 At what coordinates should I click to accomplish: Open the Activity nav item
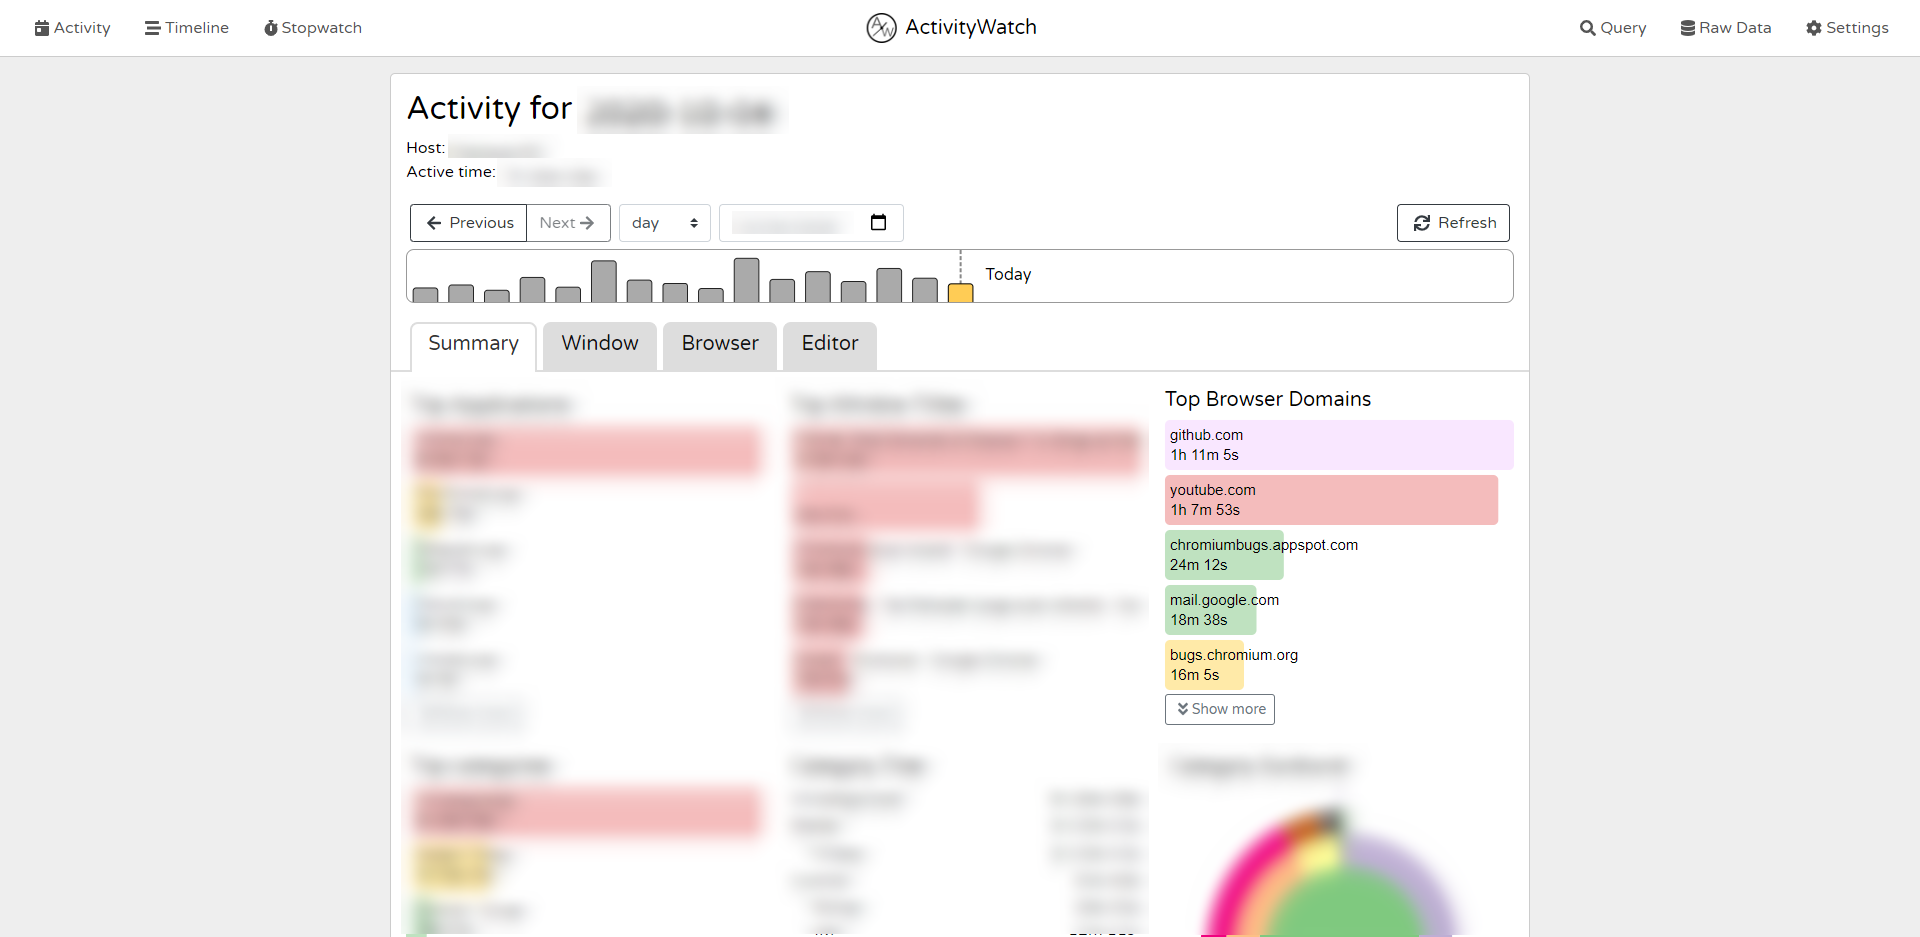click(x=72, y=28)
